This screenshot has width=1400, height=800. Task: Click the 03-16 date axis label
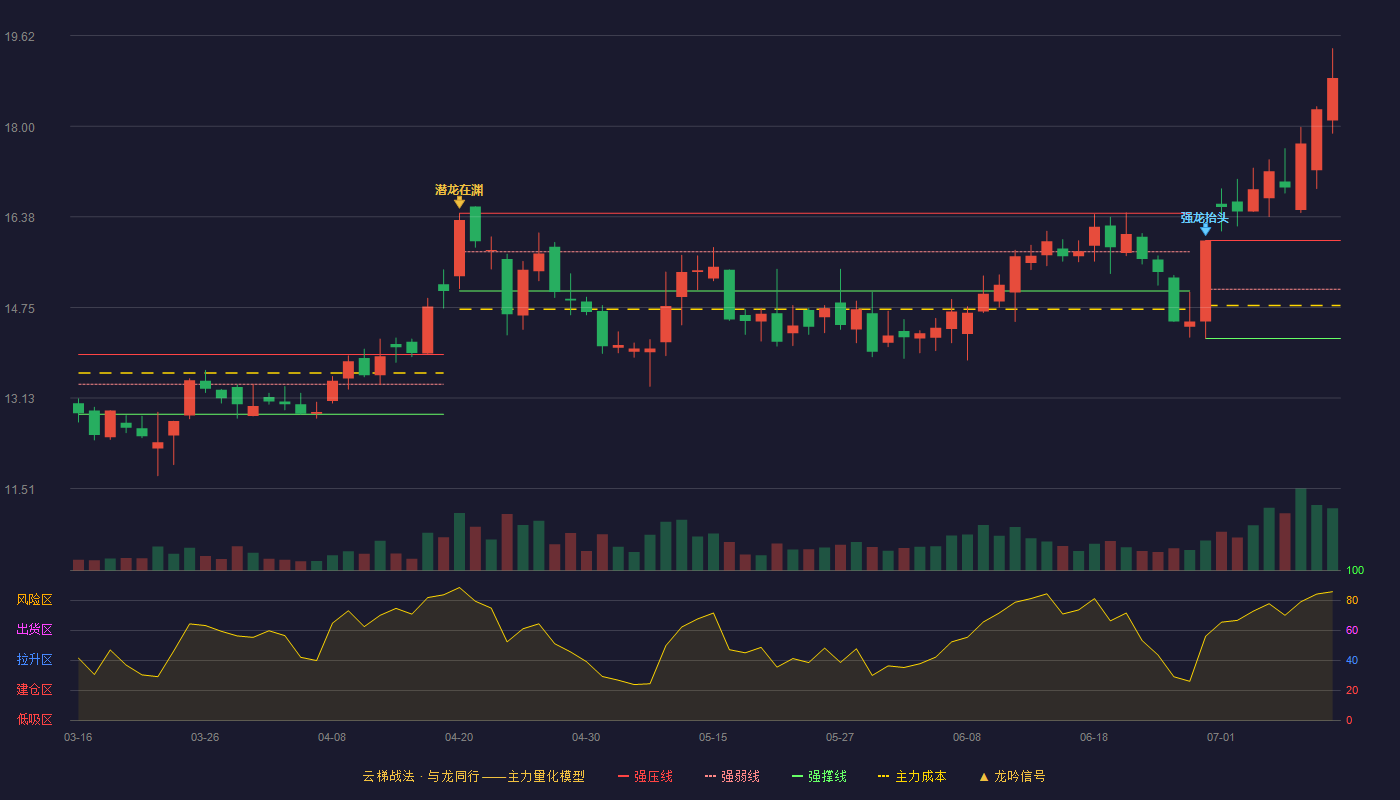78,737
